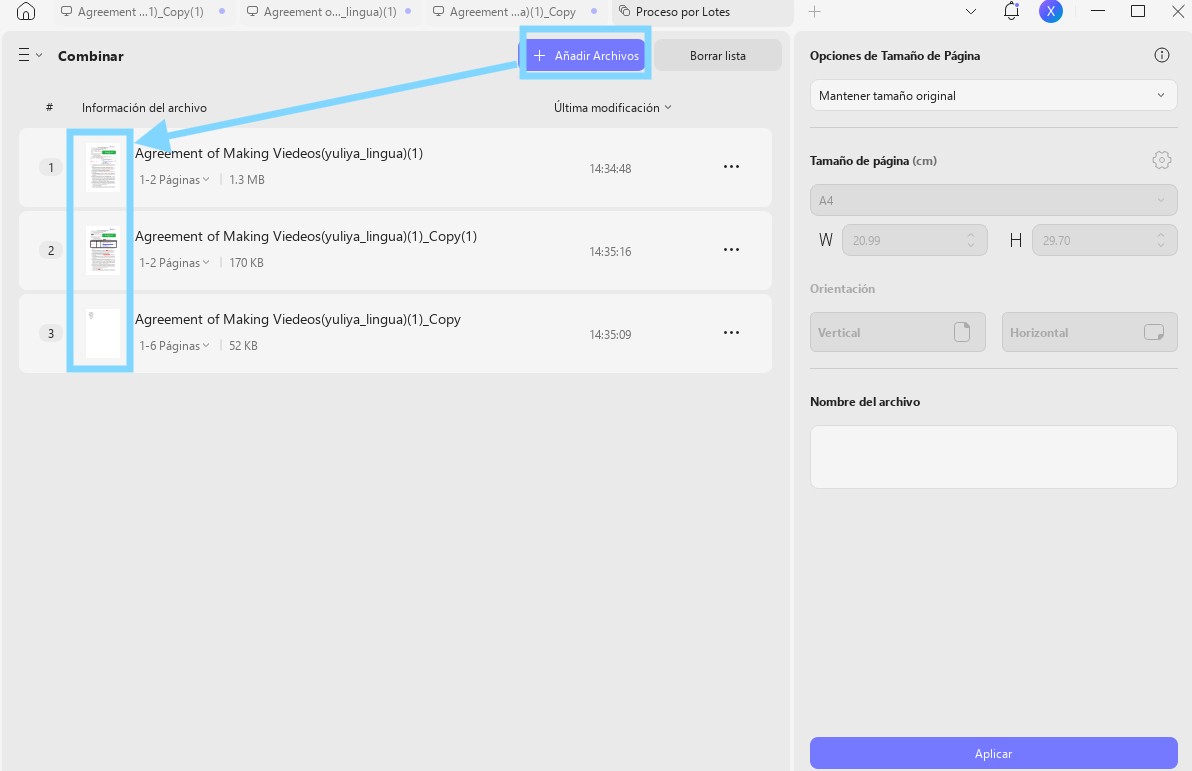Select Horizontal orientation

(1089, 332)
